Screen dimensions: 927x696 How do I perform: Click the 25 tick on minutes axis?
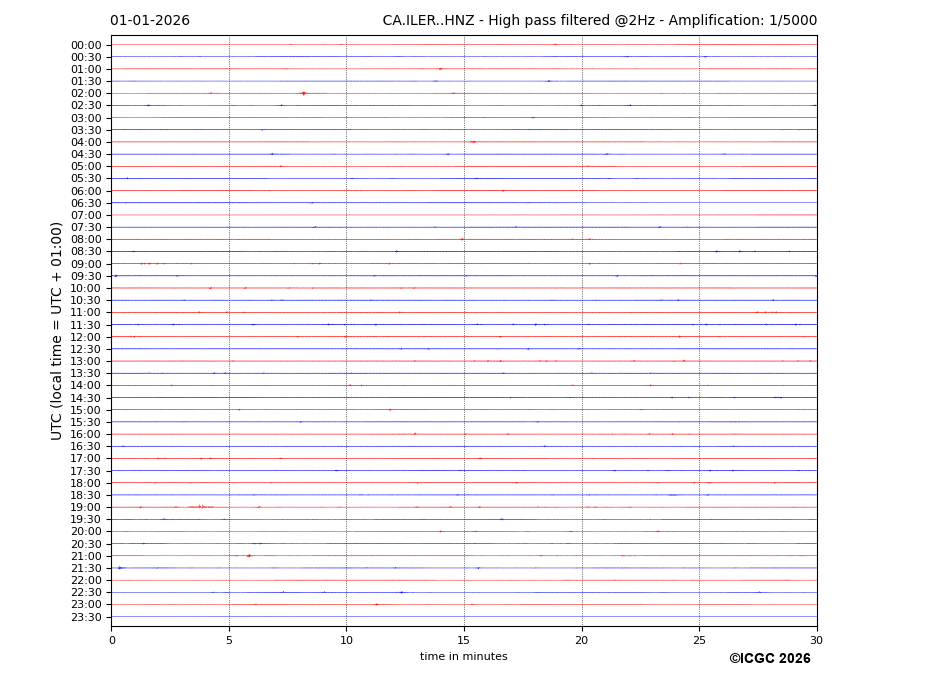click(x=699, y=640)
